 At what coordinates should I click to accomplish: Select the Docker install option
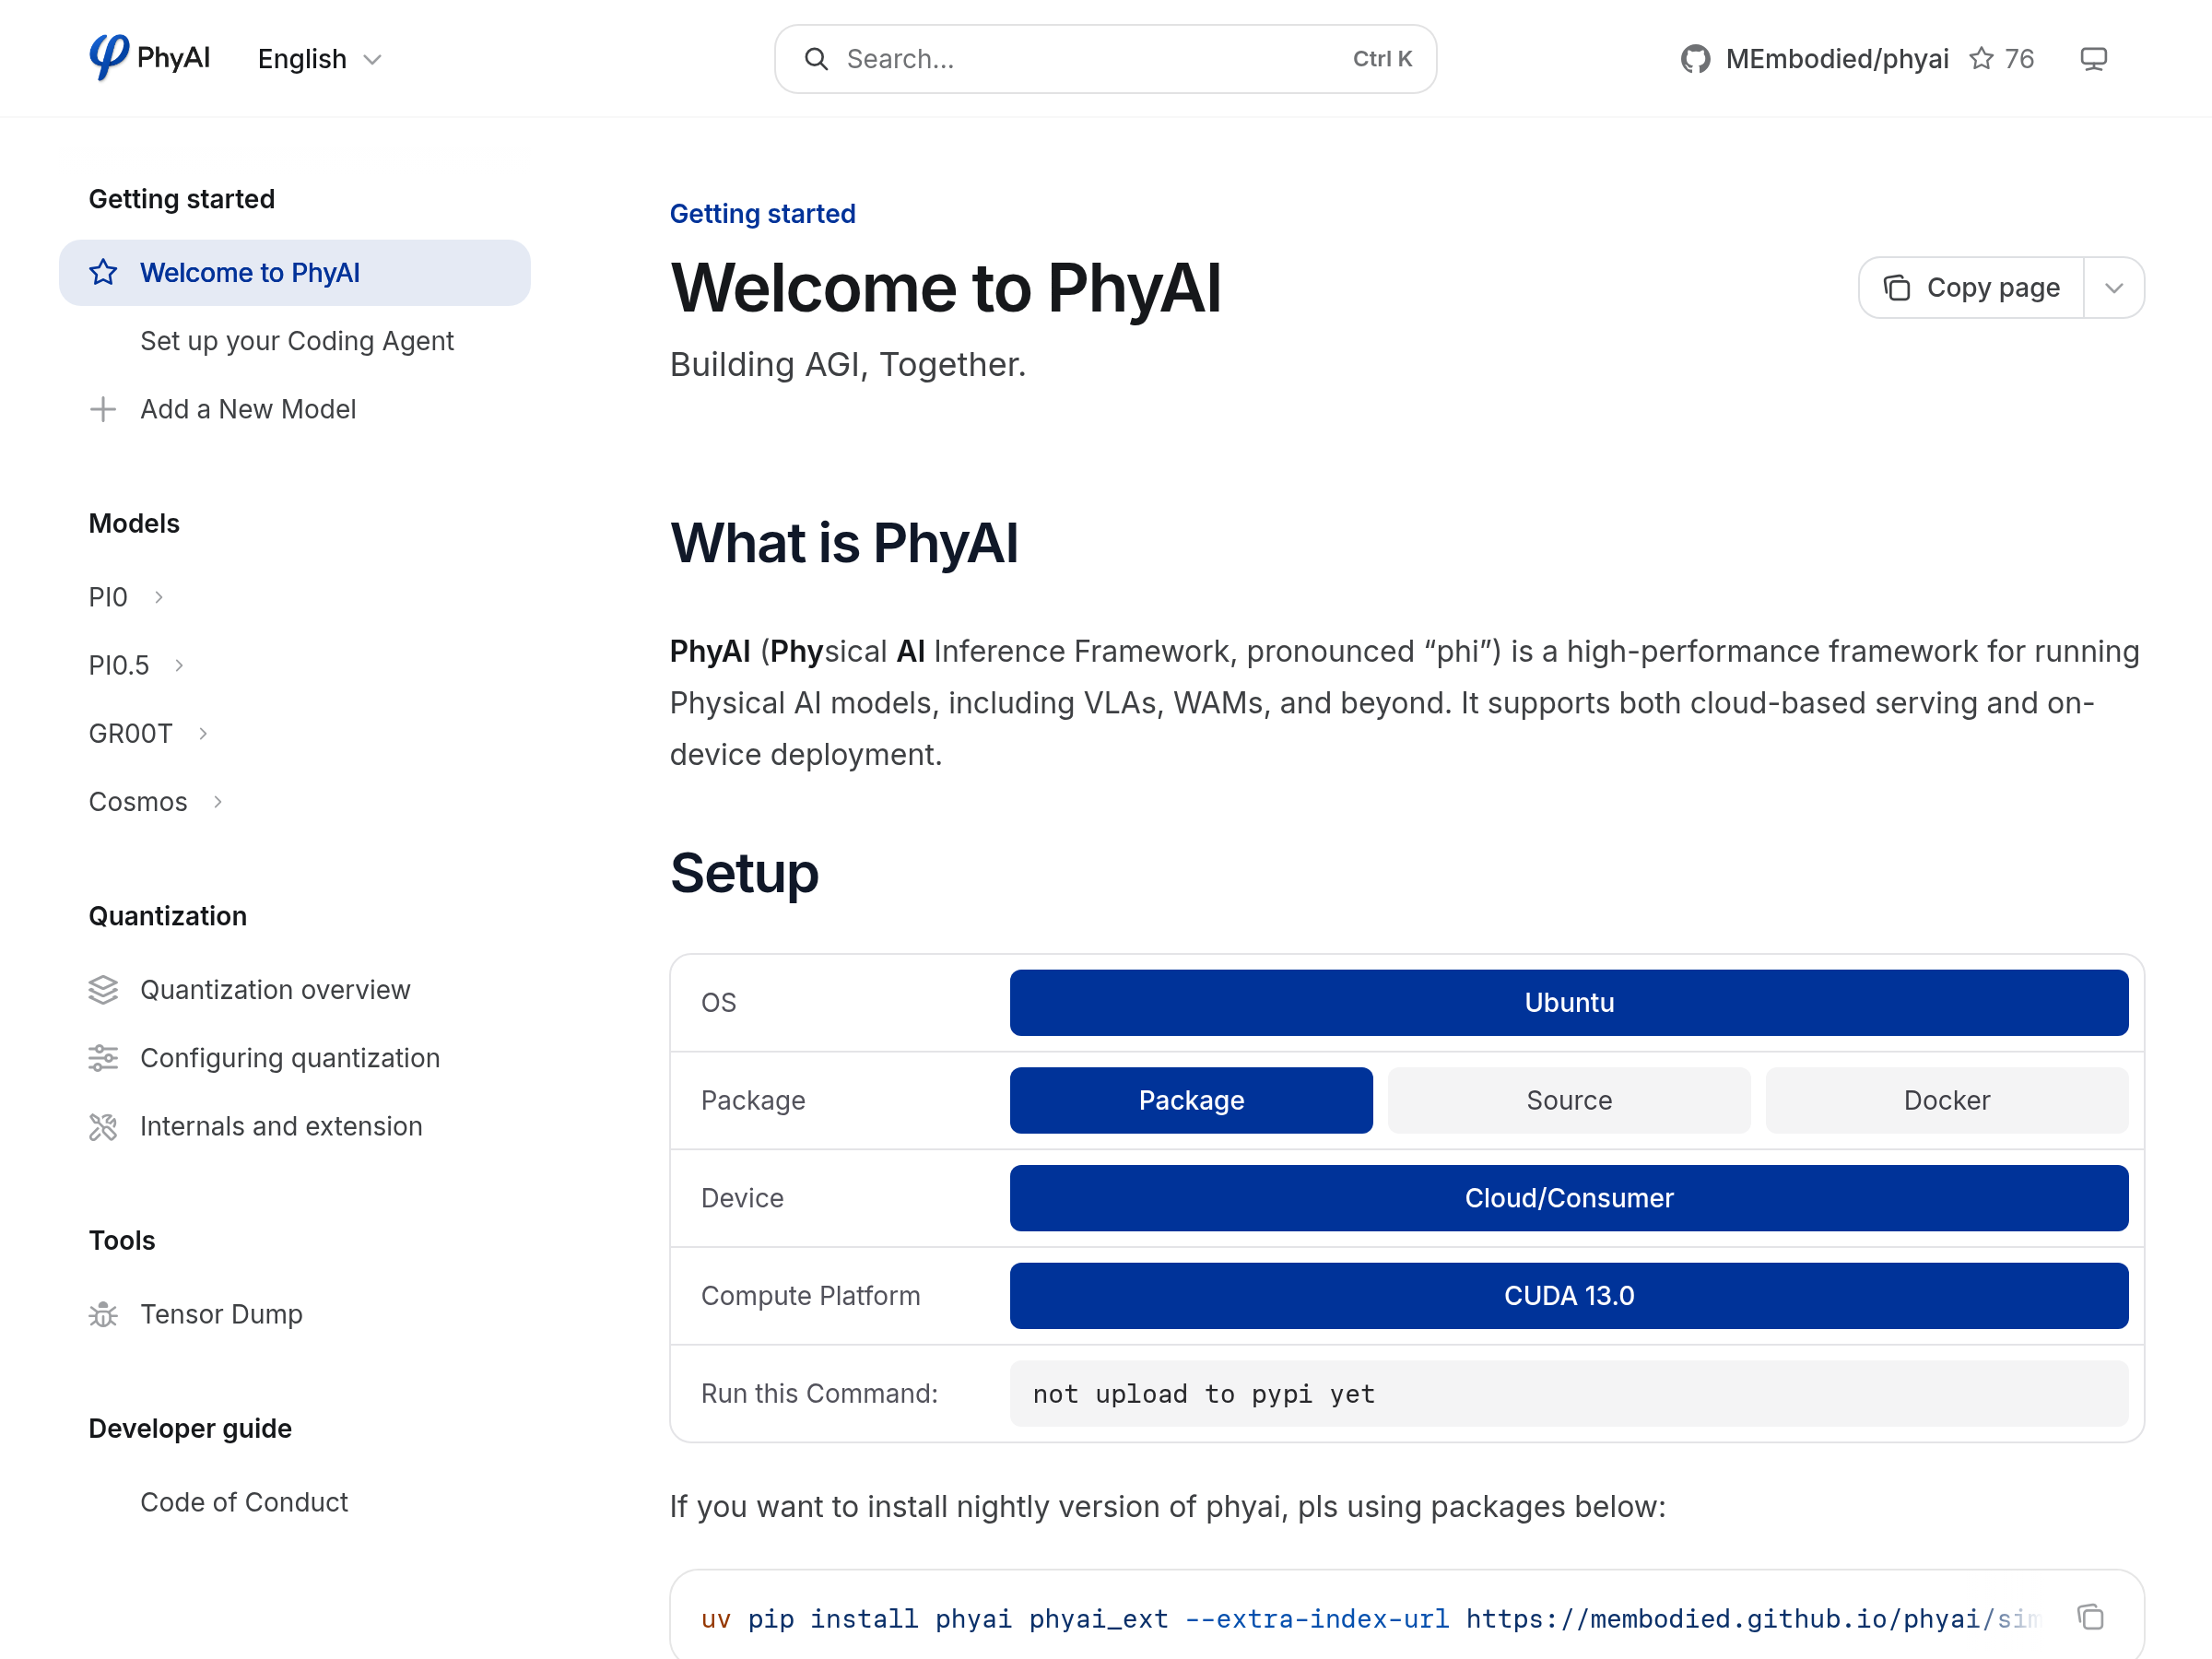[x=1946, y=1100]
